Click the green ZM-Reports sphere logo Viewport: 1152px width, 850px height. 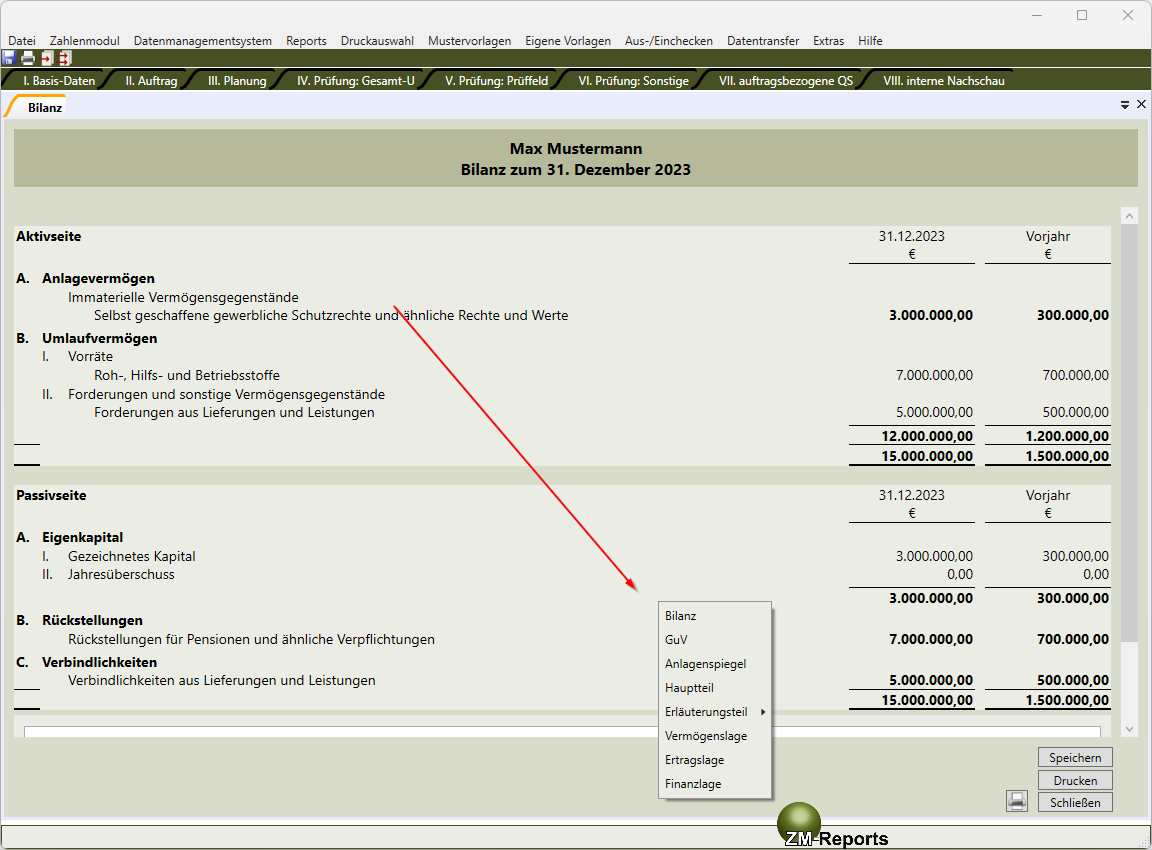coord(798,821)
